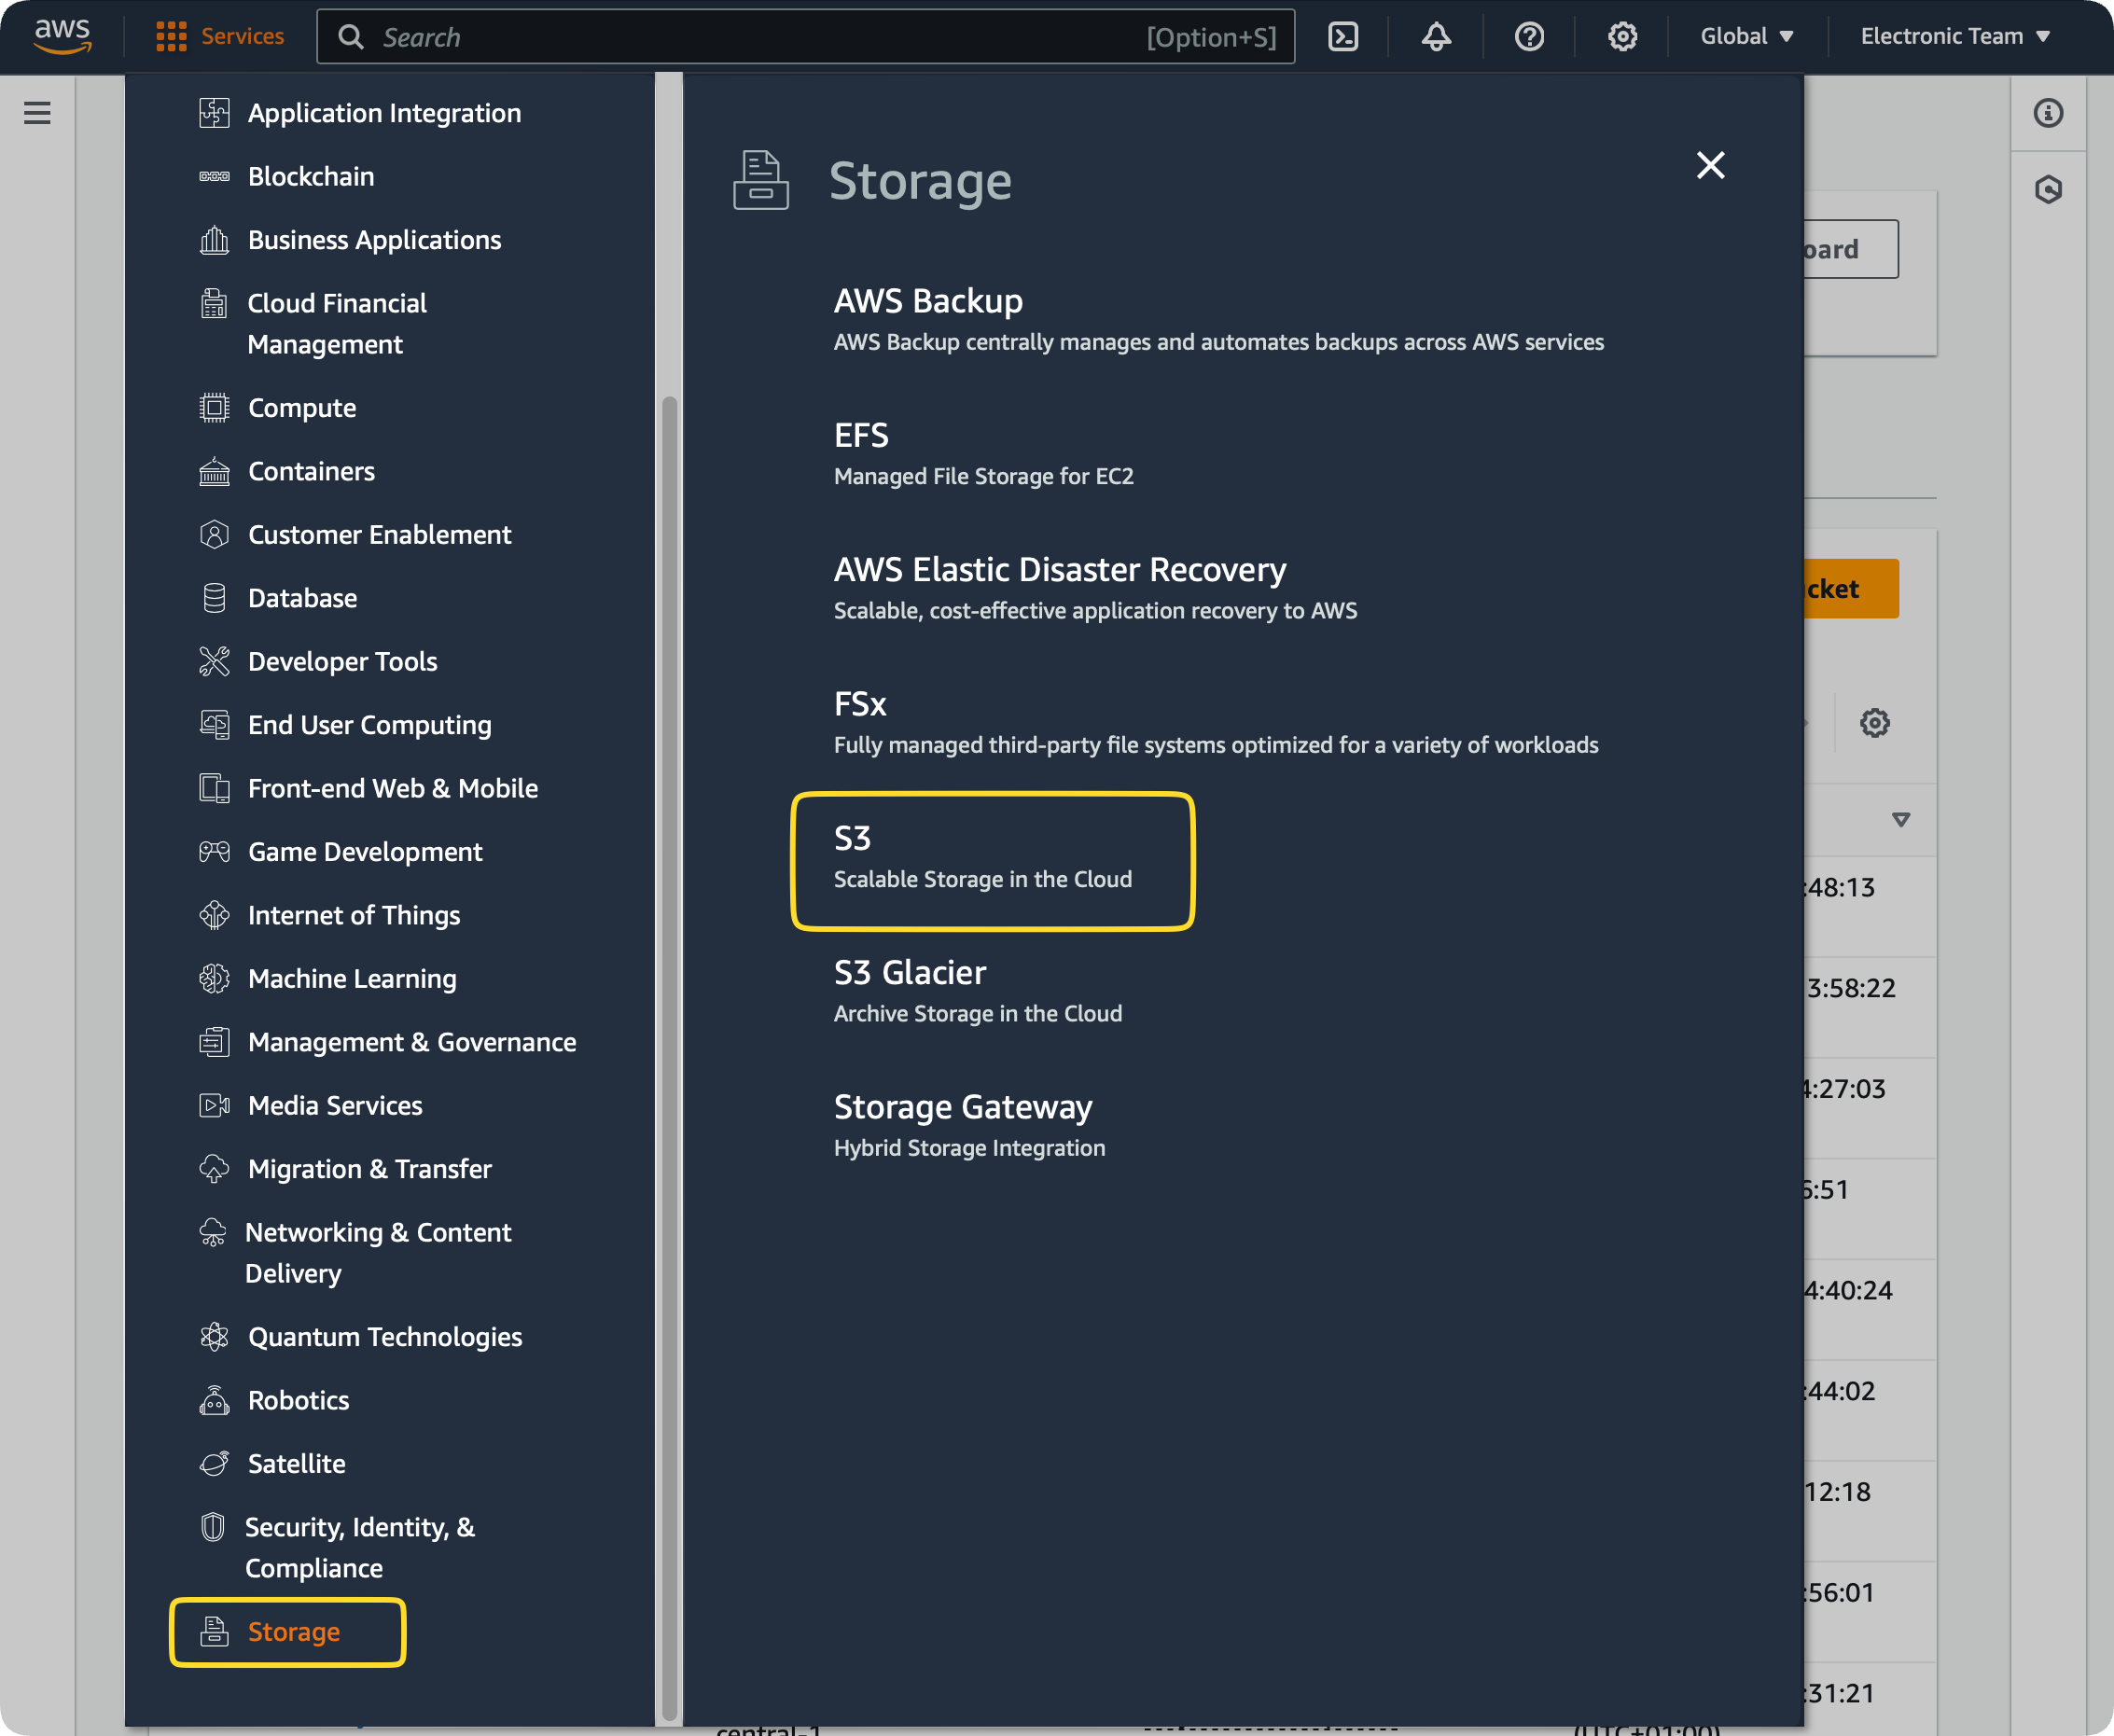Click the column sort triangle in the table

coord(1902,820)
